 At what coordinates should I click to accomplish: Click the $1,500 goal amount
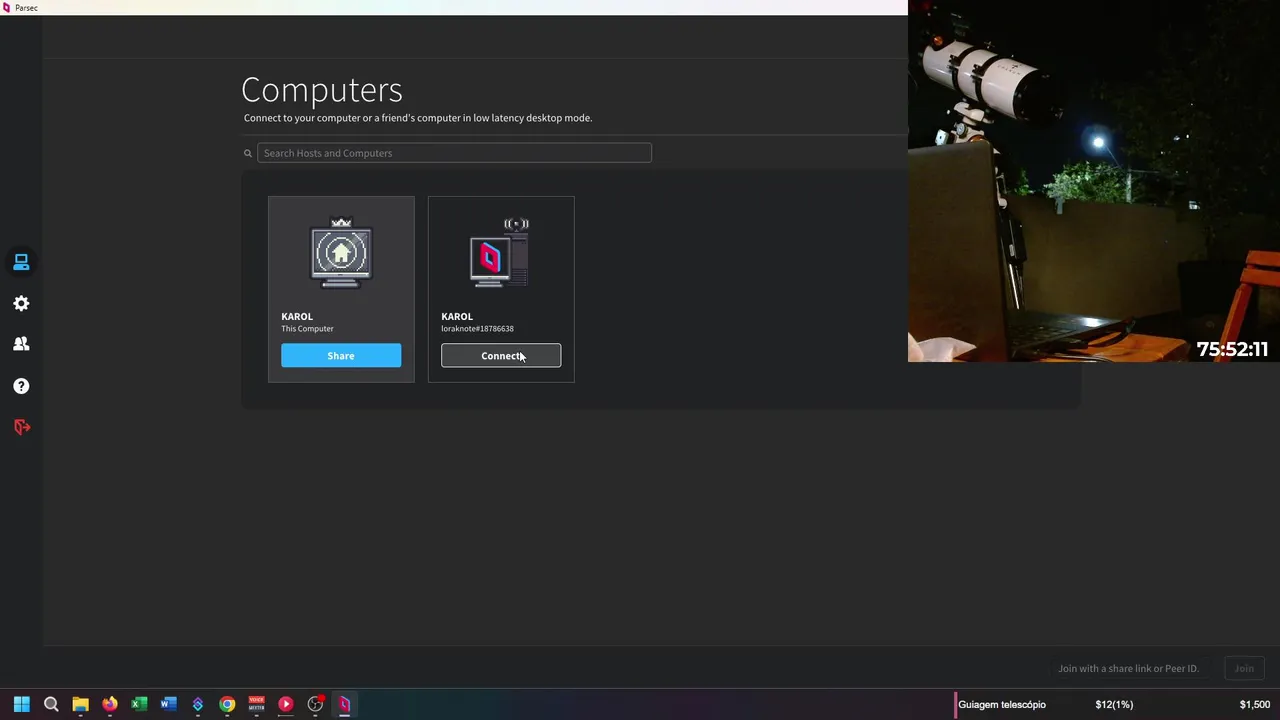click(1255, 705)
